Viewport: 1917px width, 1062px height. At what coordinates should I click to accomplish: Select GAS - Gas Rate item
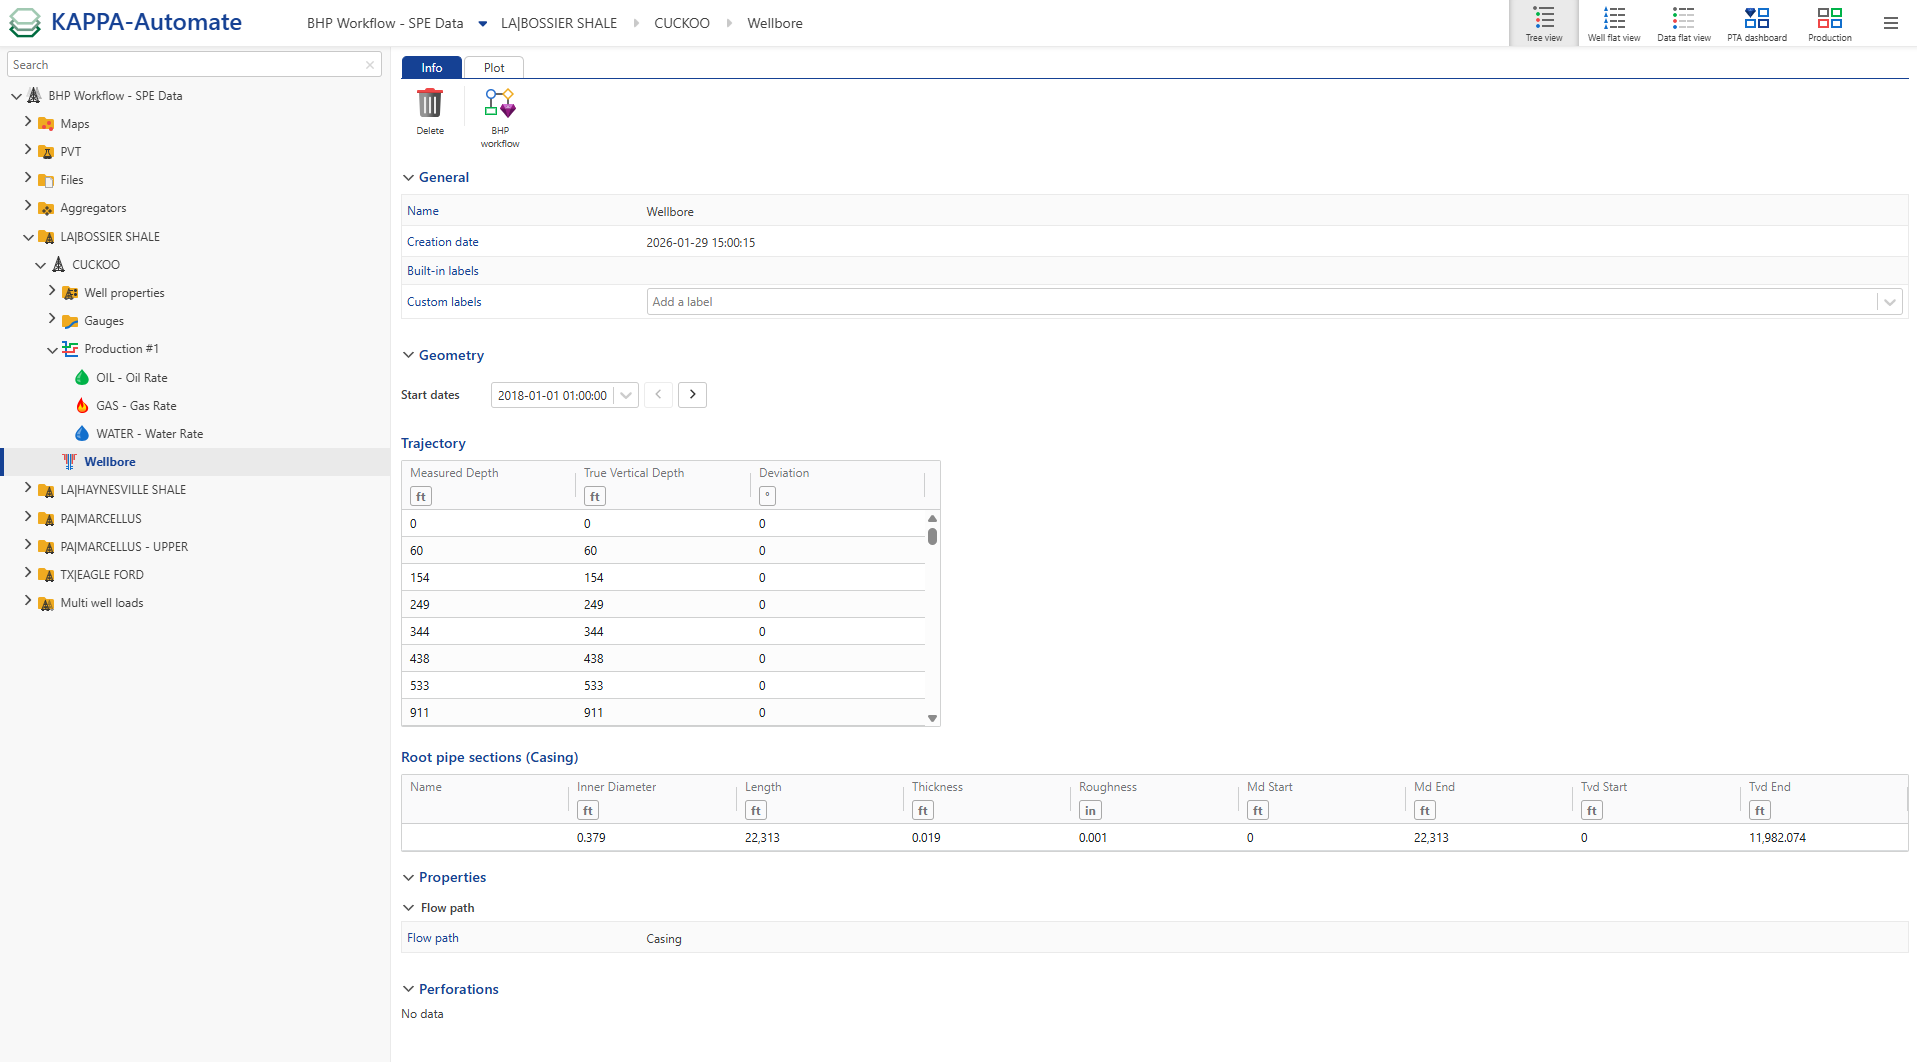(x=136, y=406)
